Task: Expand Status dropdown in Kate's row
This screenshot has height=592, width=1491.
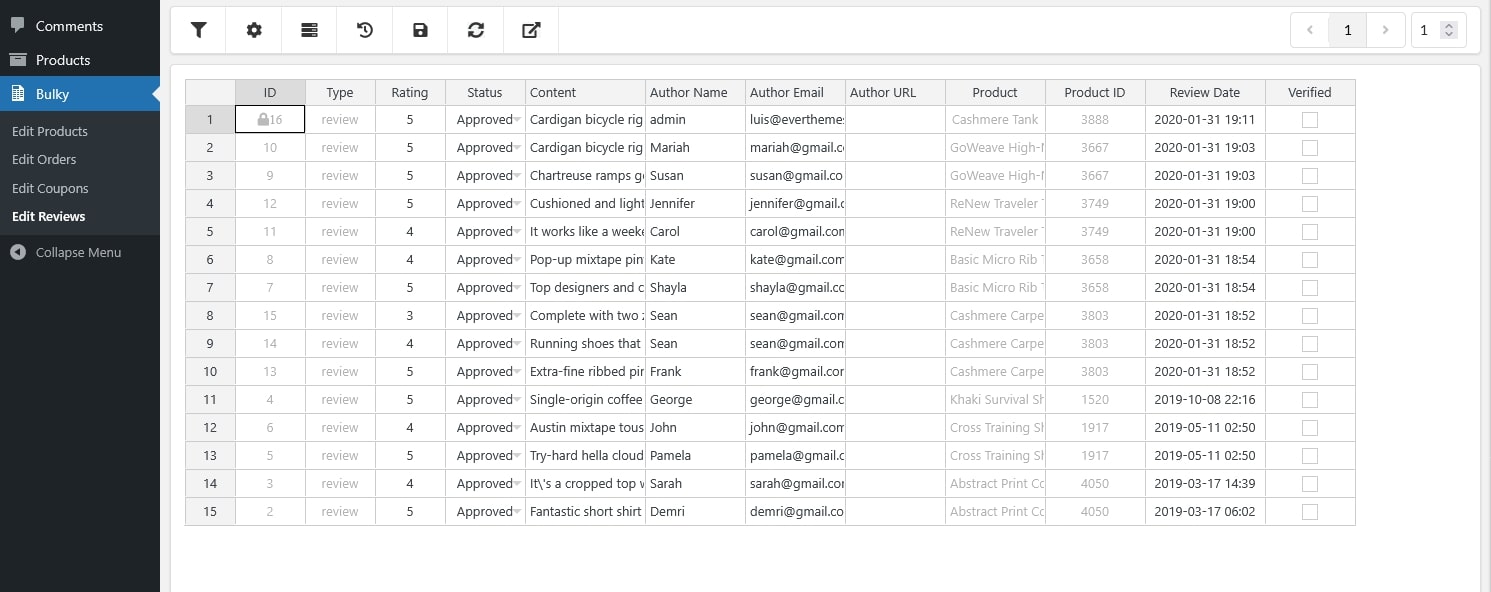Action: pyautogui.click(x=517, y=260)
